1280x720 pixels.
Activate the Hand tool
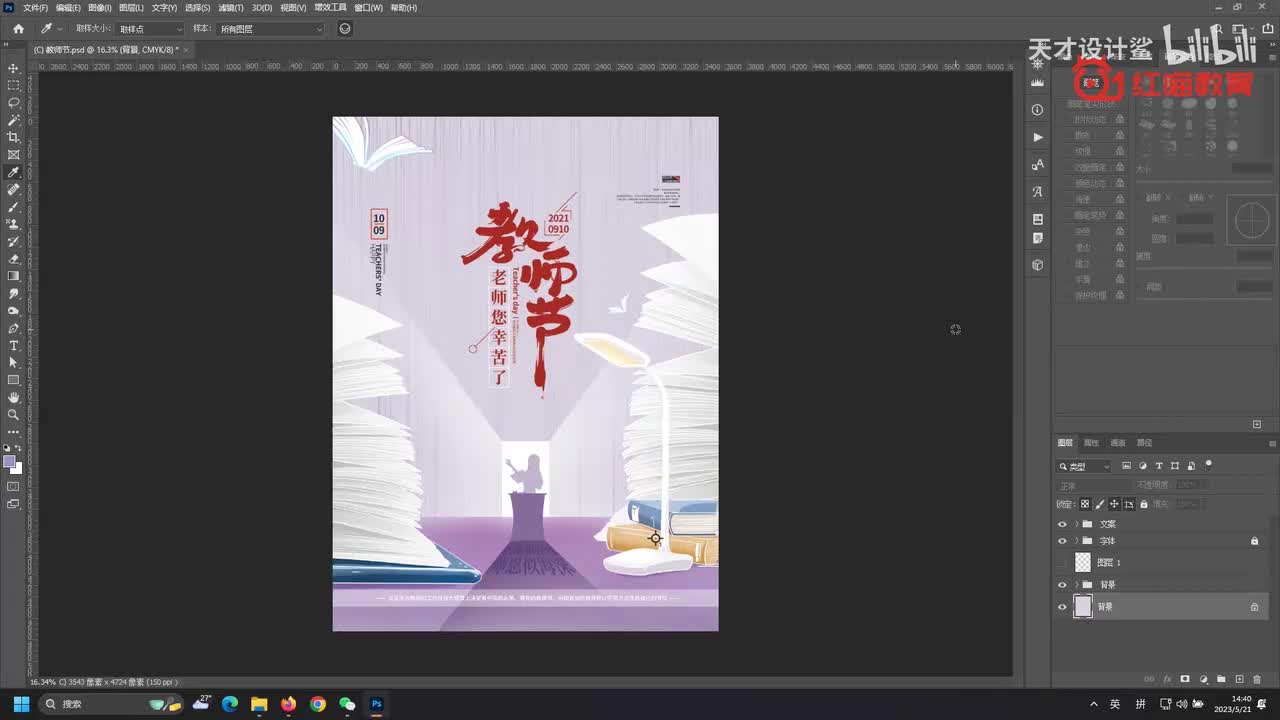(x=13, y=397)
